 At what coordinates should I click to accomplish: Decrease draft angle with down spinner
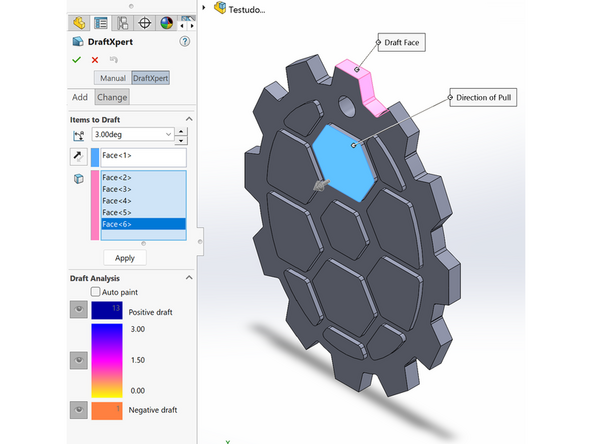[181, 140]
